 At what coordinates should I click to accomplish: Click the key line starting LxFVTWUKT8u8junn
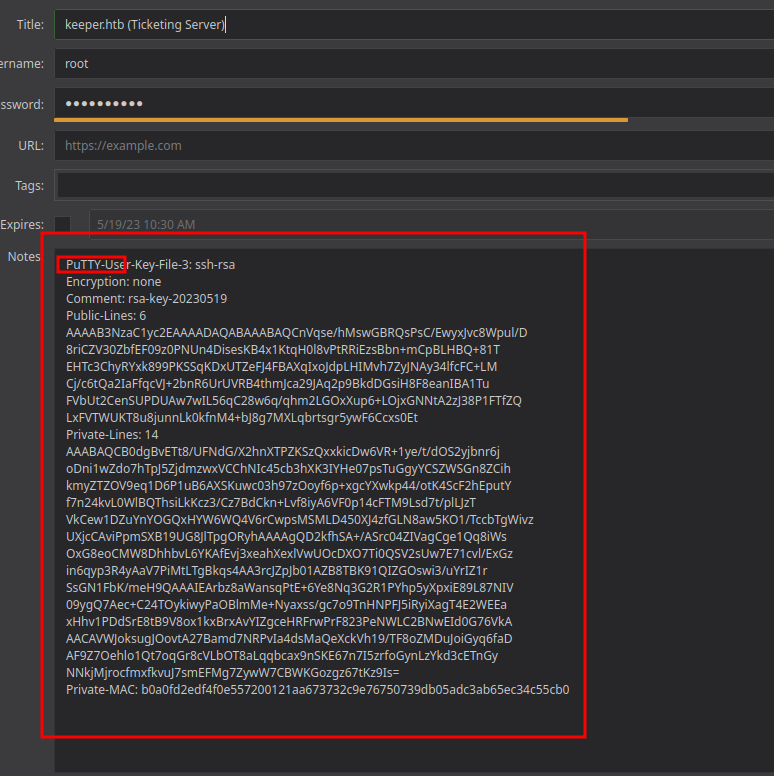point(242,418)
